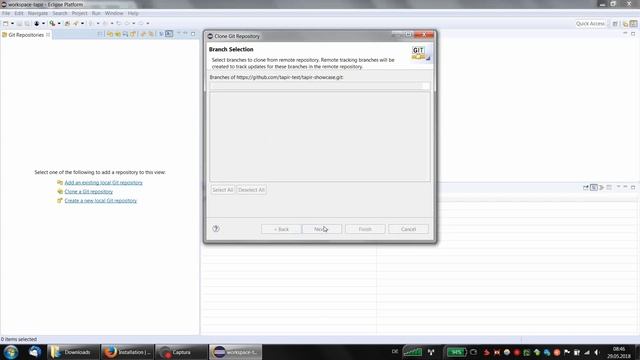
Task: Cancel the Clone Git Repository dialog
Action: (409, 229)
